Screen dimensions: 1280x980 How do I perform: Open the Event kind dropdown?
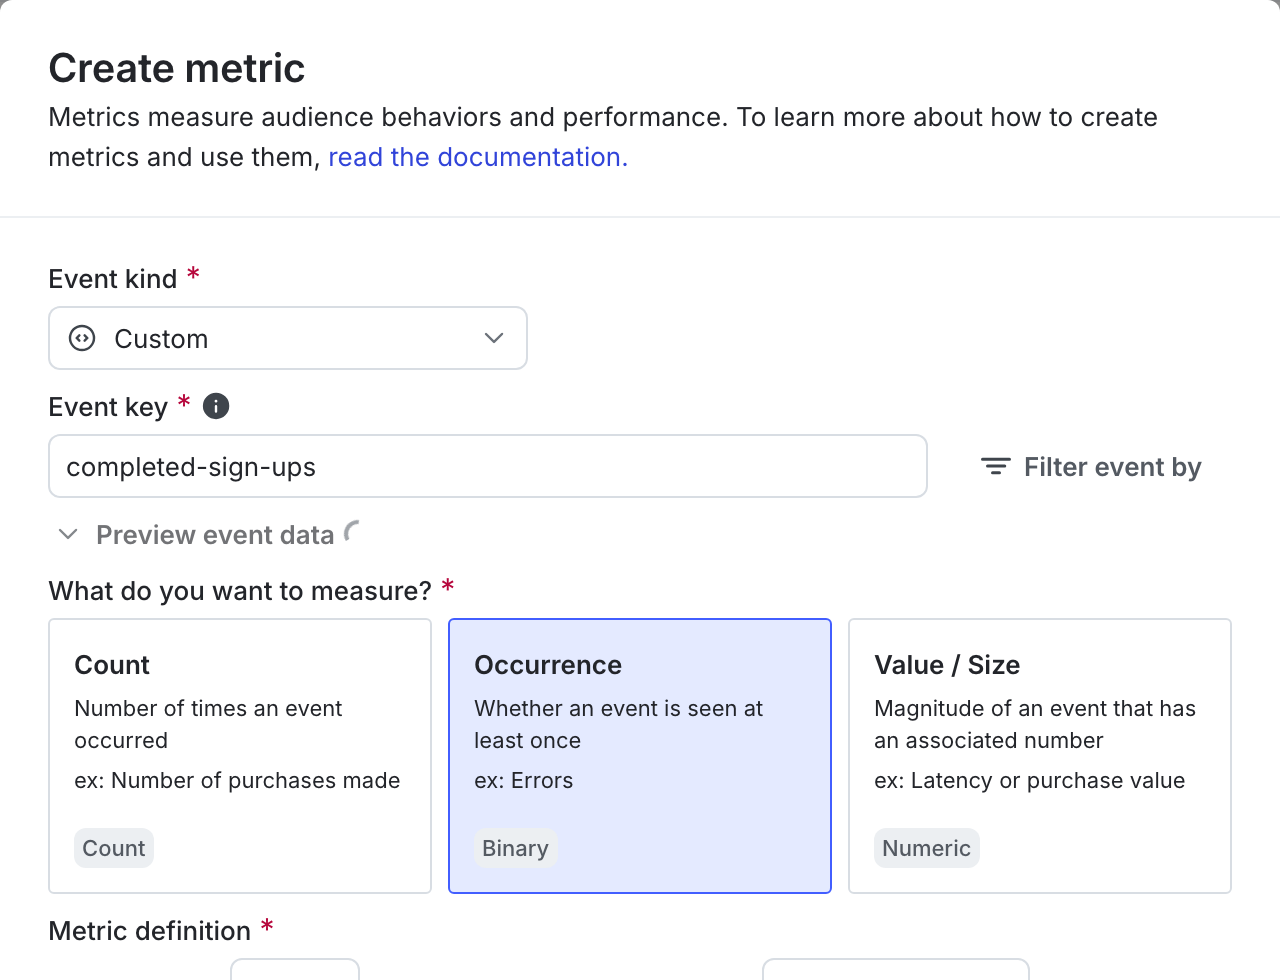coord(288,338)
